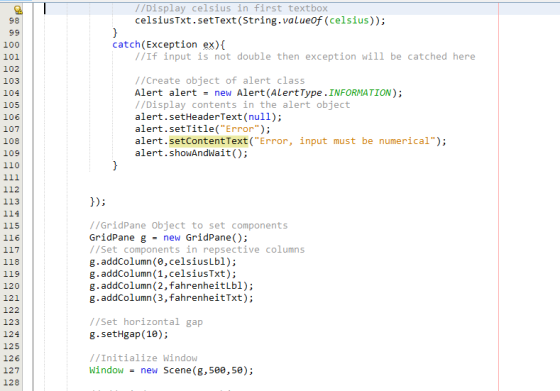Click the lightbulb hint icon in gutter
560x391 pixels.
18,10
